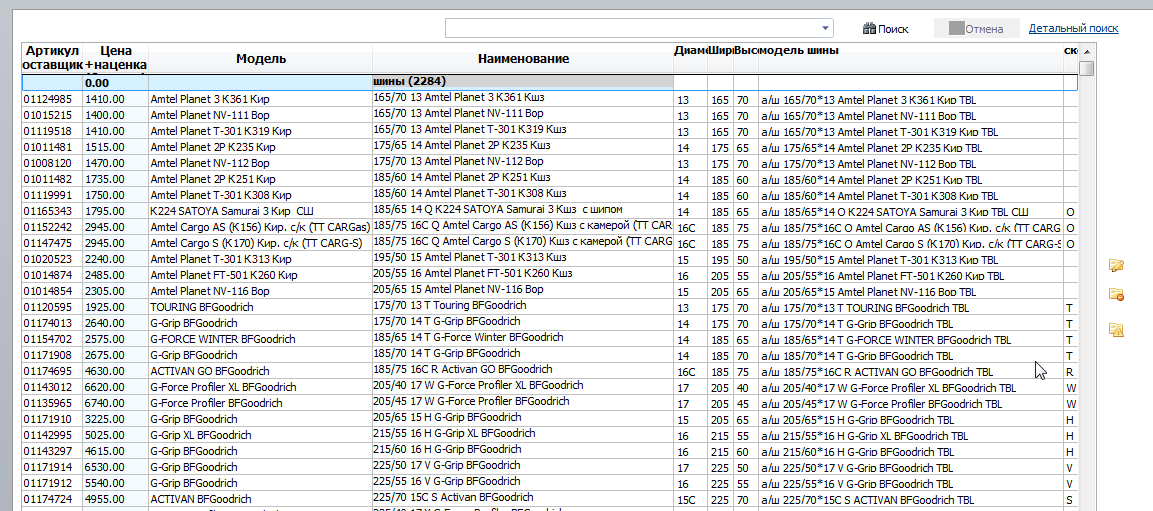Viewport: 1153px width, 511px height.
Task: Click the Наименование column header
Action: click(523, 58)
